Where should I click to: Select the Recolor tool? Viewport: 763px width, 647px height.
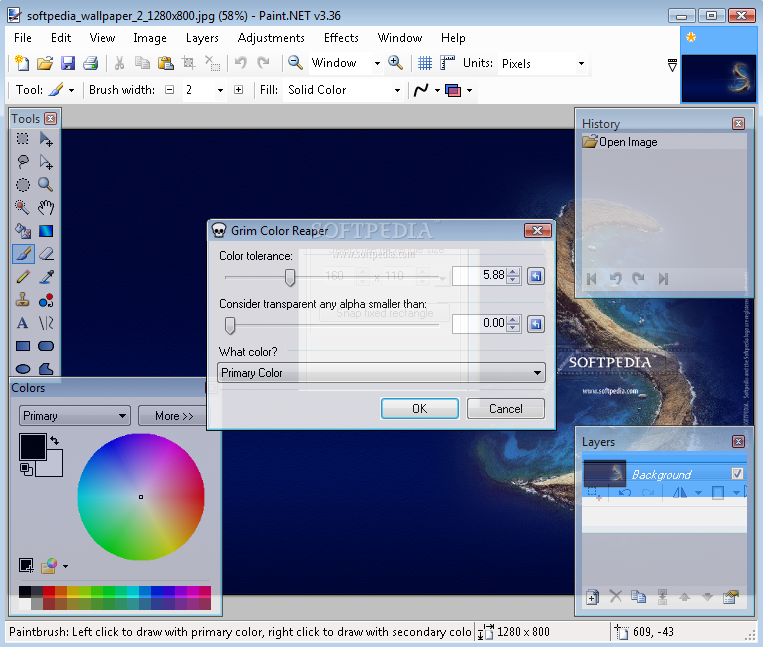(x=46, y=300)
